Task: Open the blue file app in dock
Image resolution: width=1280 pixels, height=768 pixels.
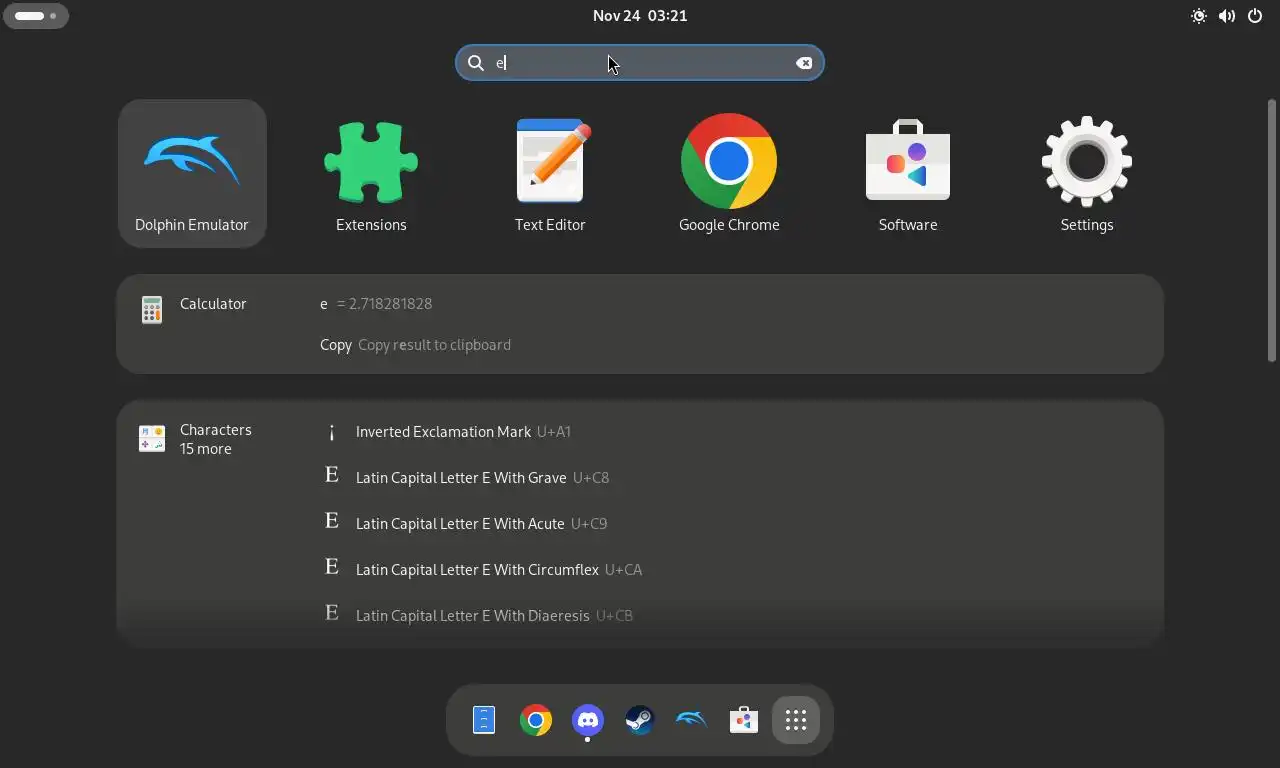Action: point(484,720)
